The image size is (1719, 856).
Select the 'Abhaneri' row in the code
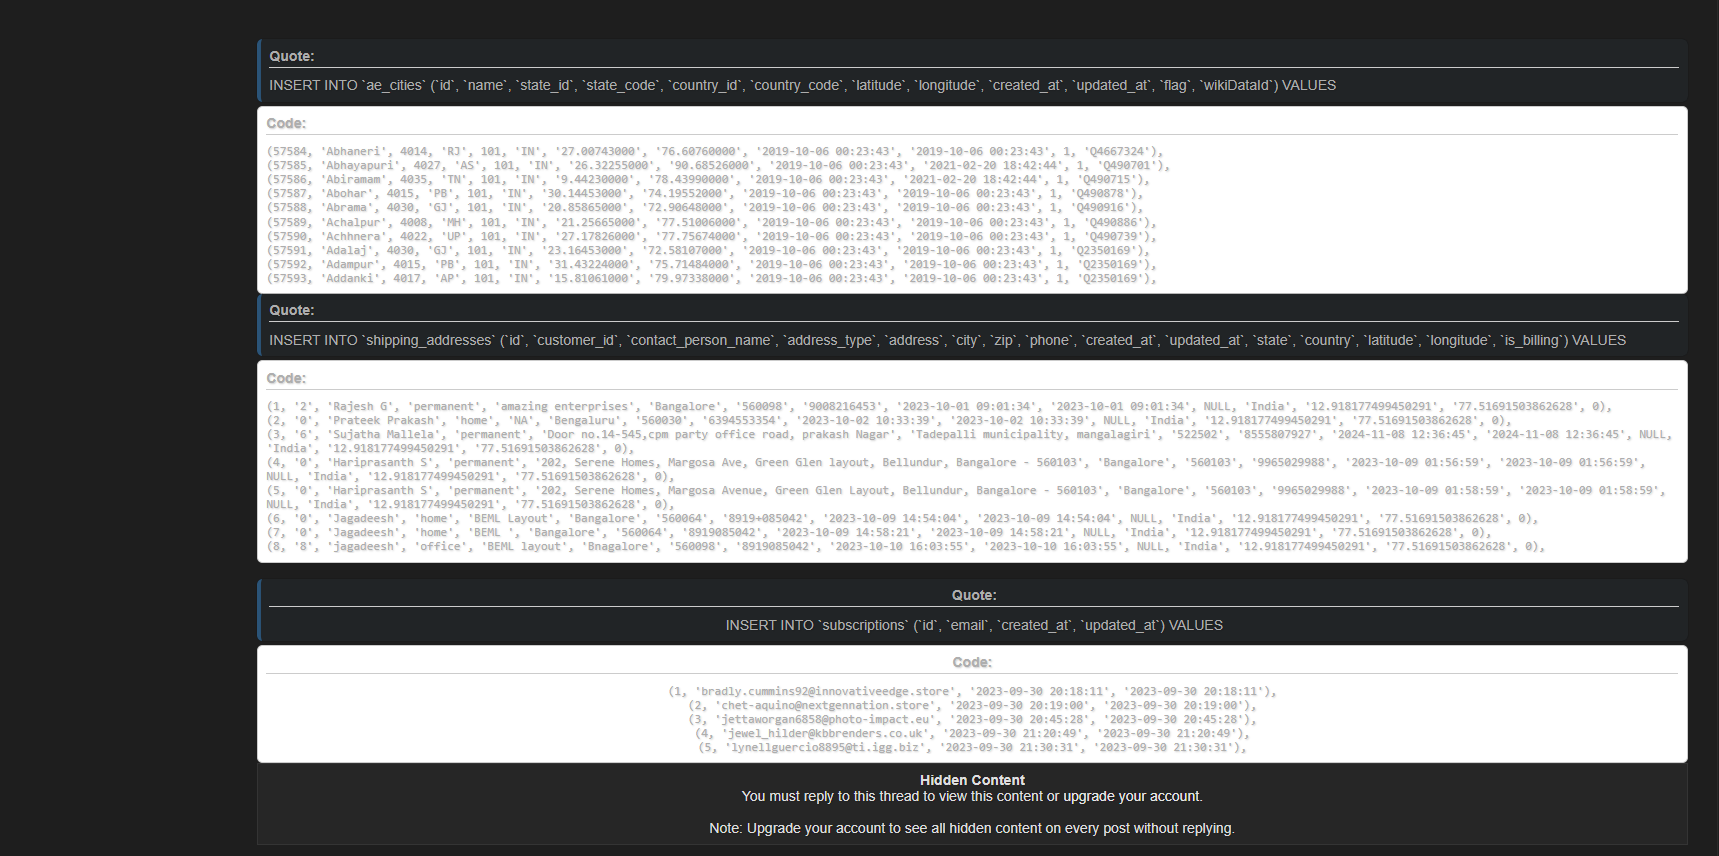tap(714, 152)
